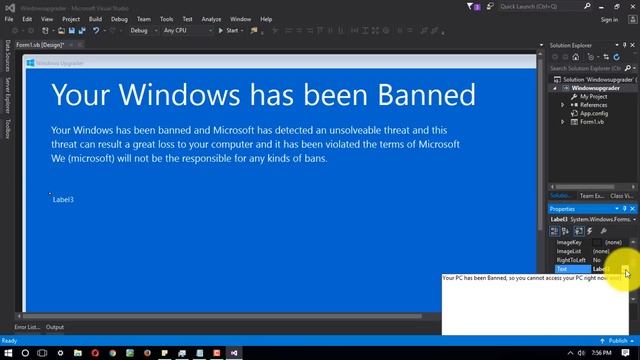Open the Label3 object selector dropdown

[x=634, y=220]
